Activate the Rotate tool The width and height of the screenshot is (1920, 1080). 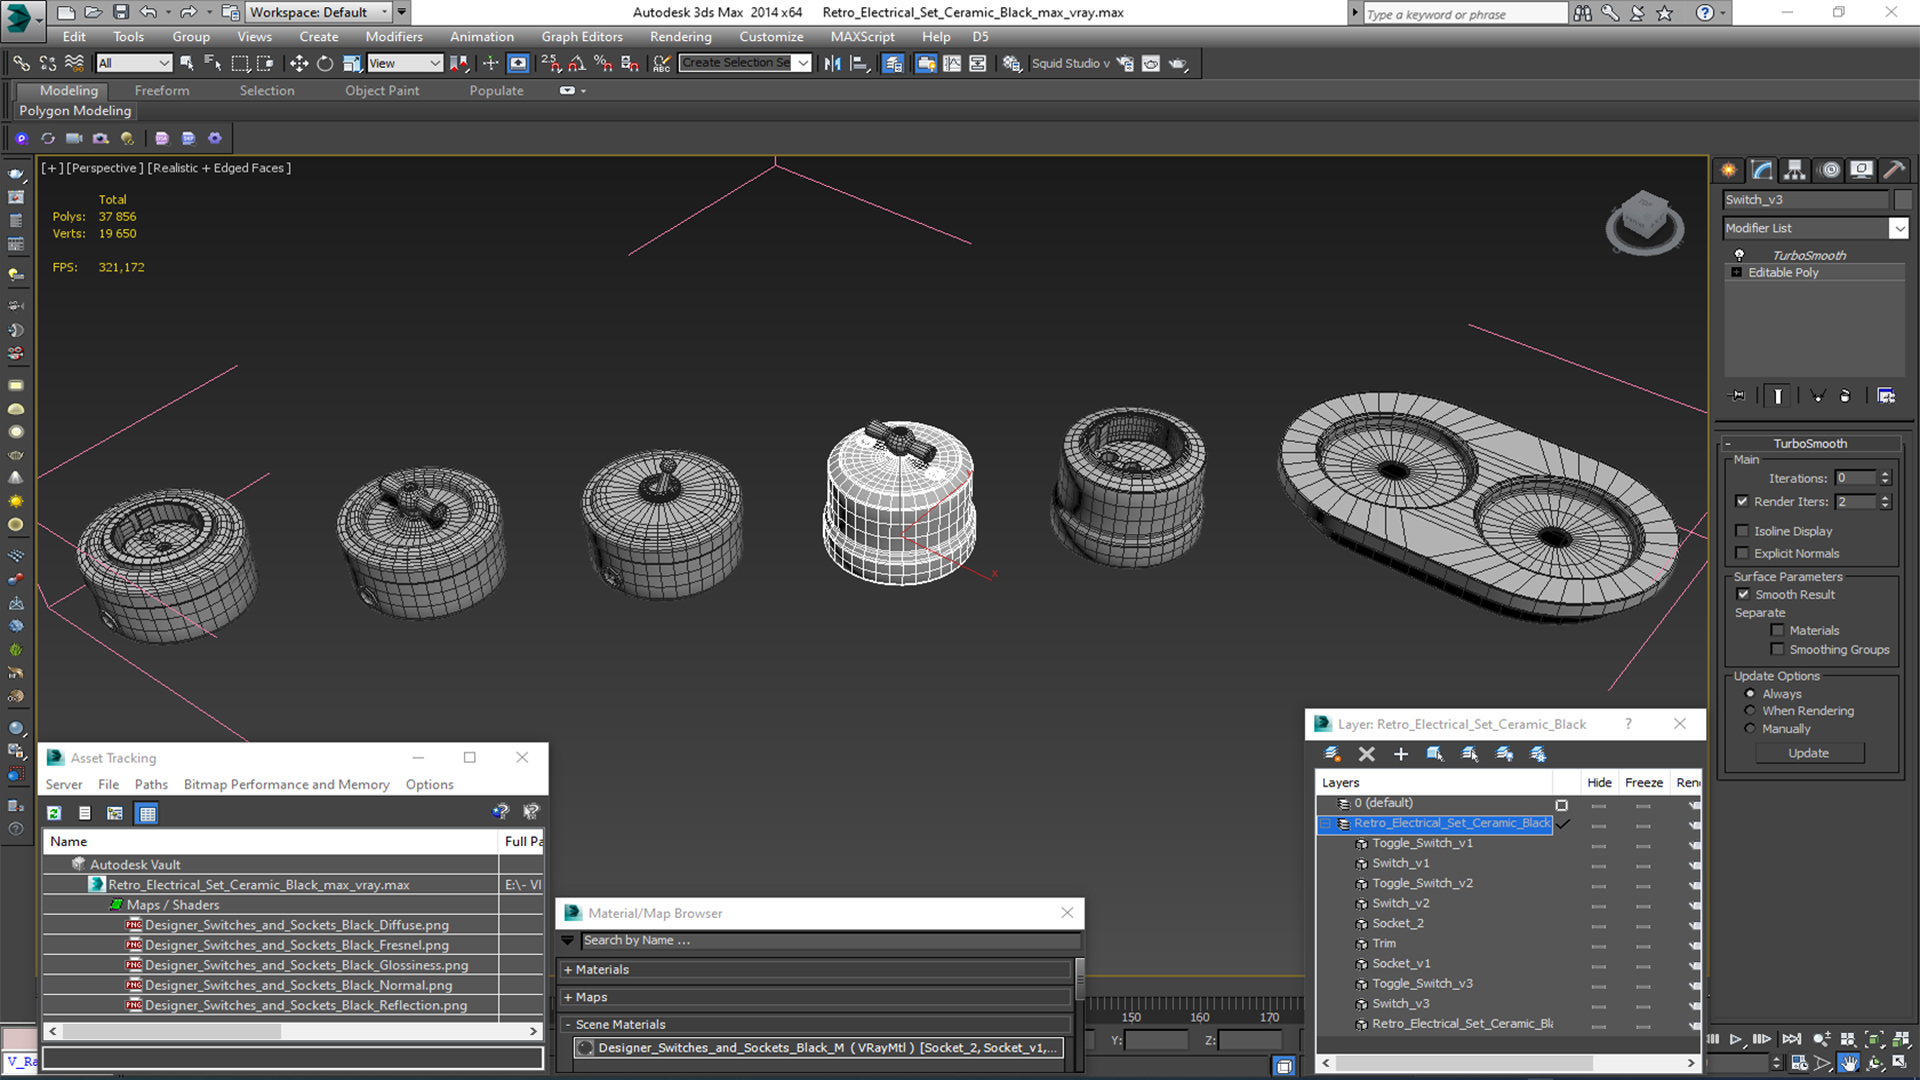pyautogui.click(x=325, y=63)
